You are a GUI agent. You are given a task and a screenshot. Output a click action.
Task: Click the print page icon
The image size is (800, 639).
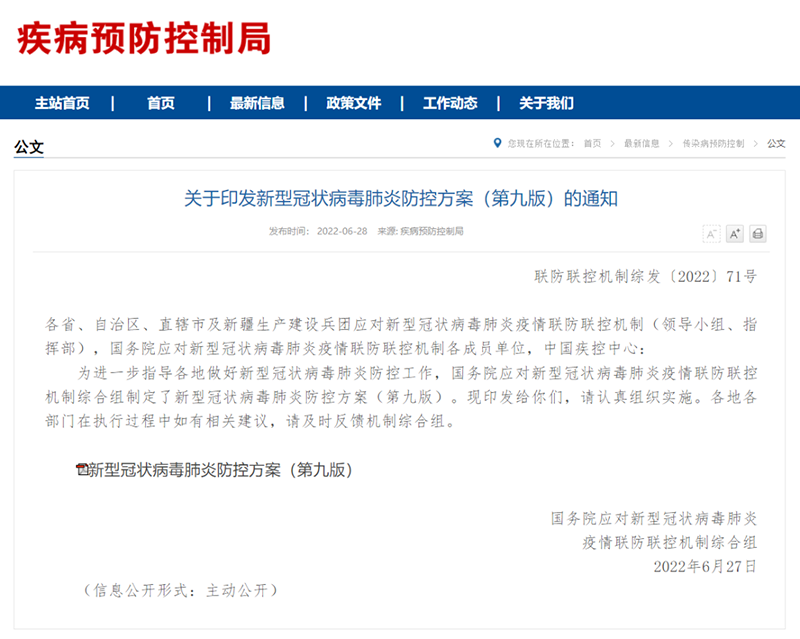[x=758, y=234]
